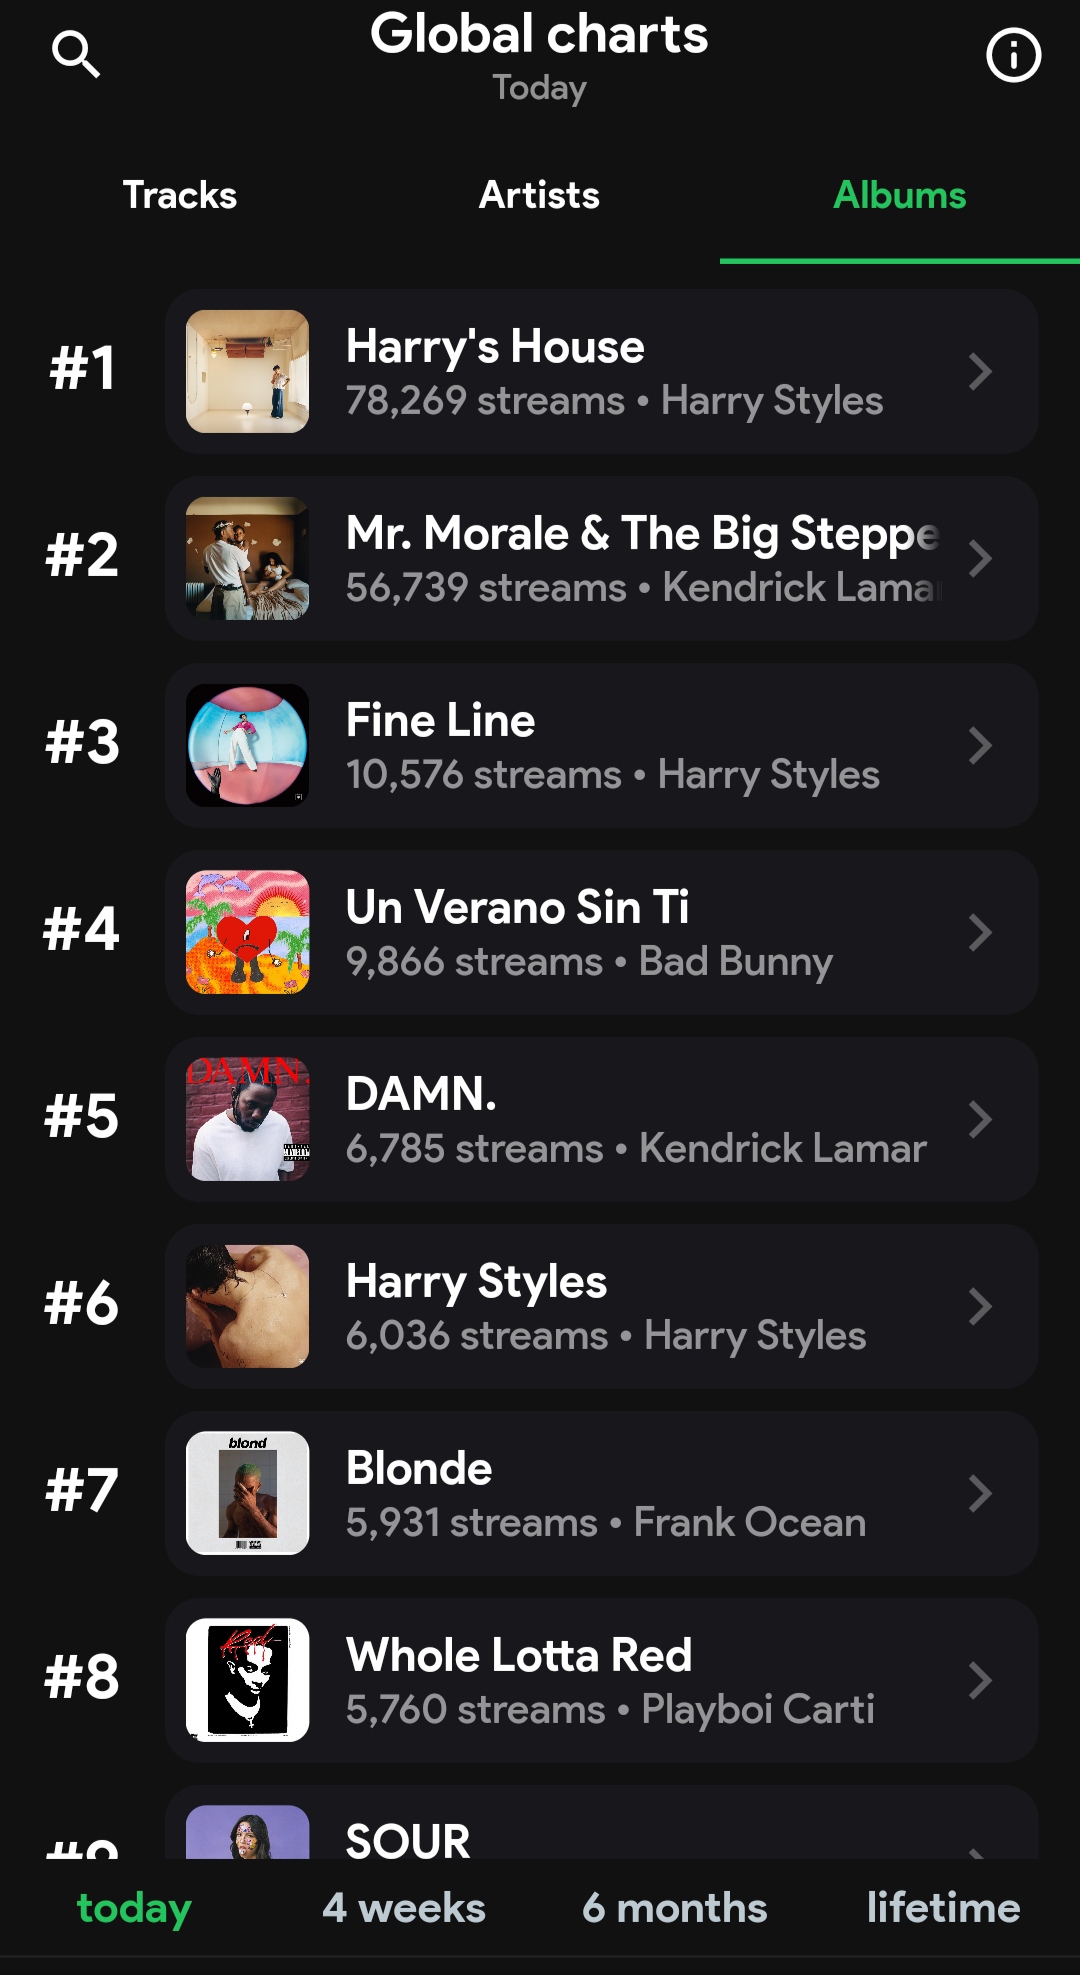Open the DAMN. album cover
Image resolution: width=1080 pixels, height=1975 pixels.
(248, 1119)
